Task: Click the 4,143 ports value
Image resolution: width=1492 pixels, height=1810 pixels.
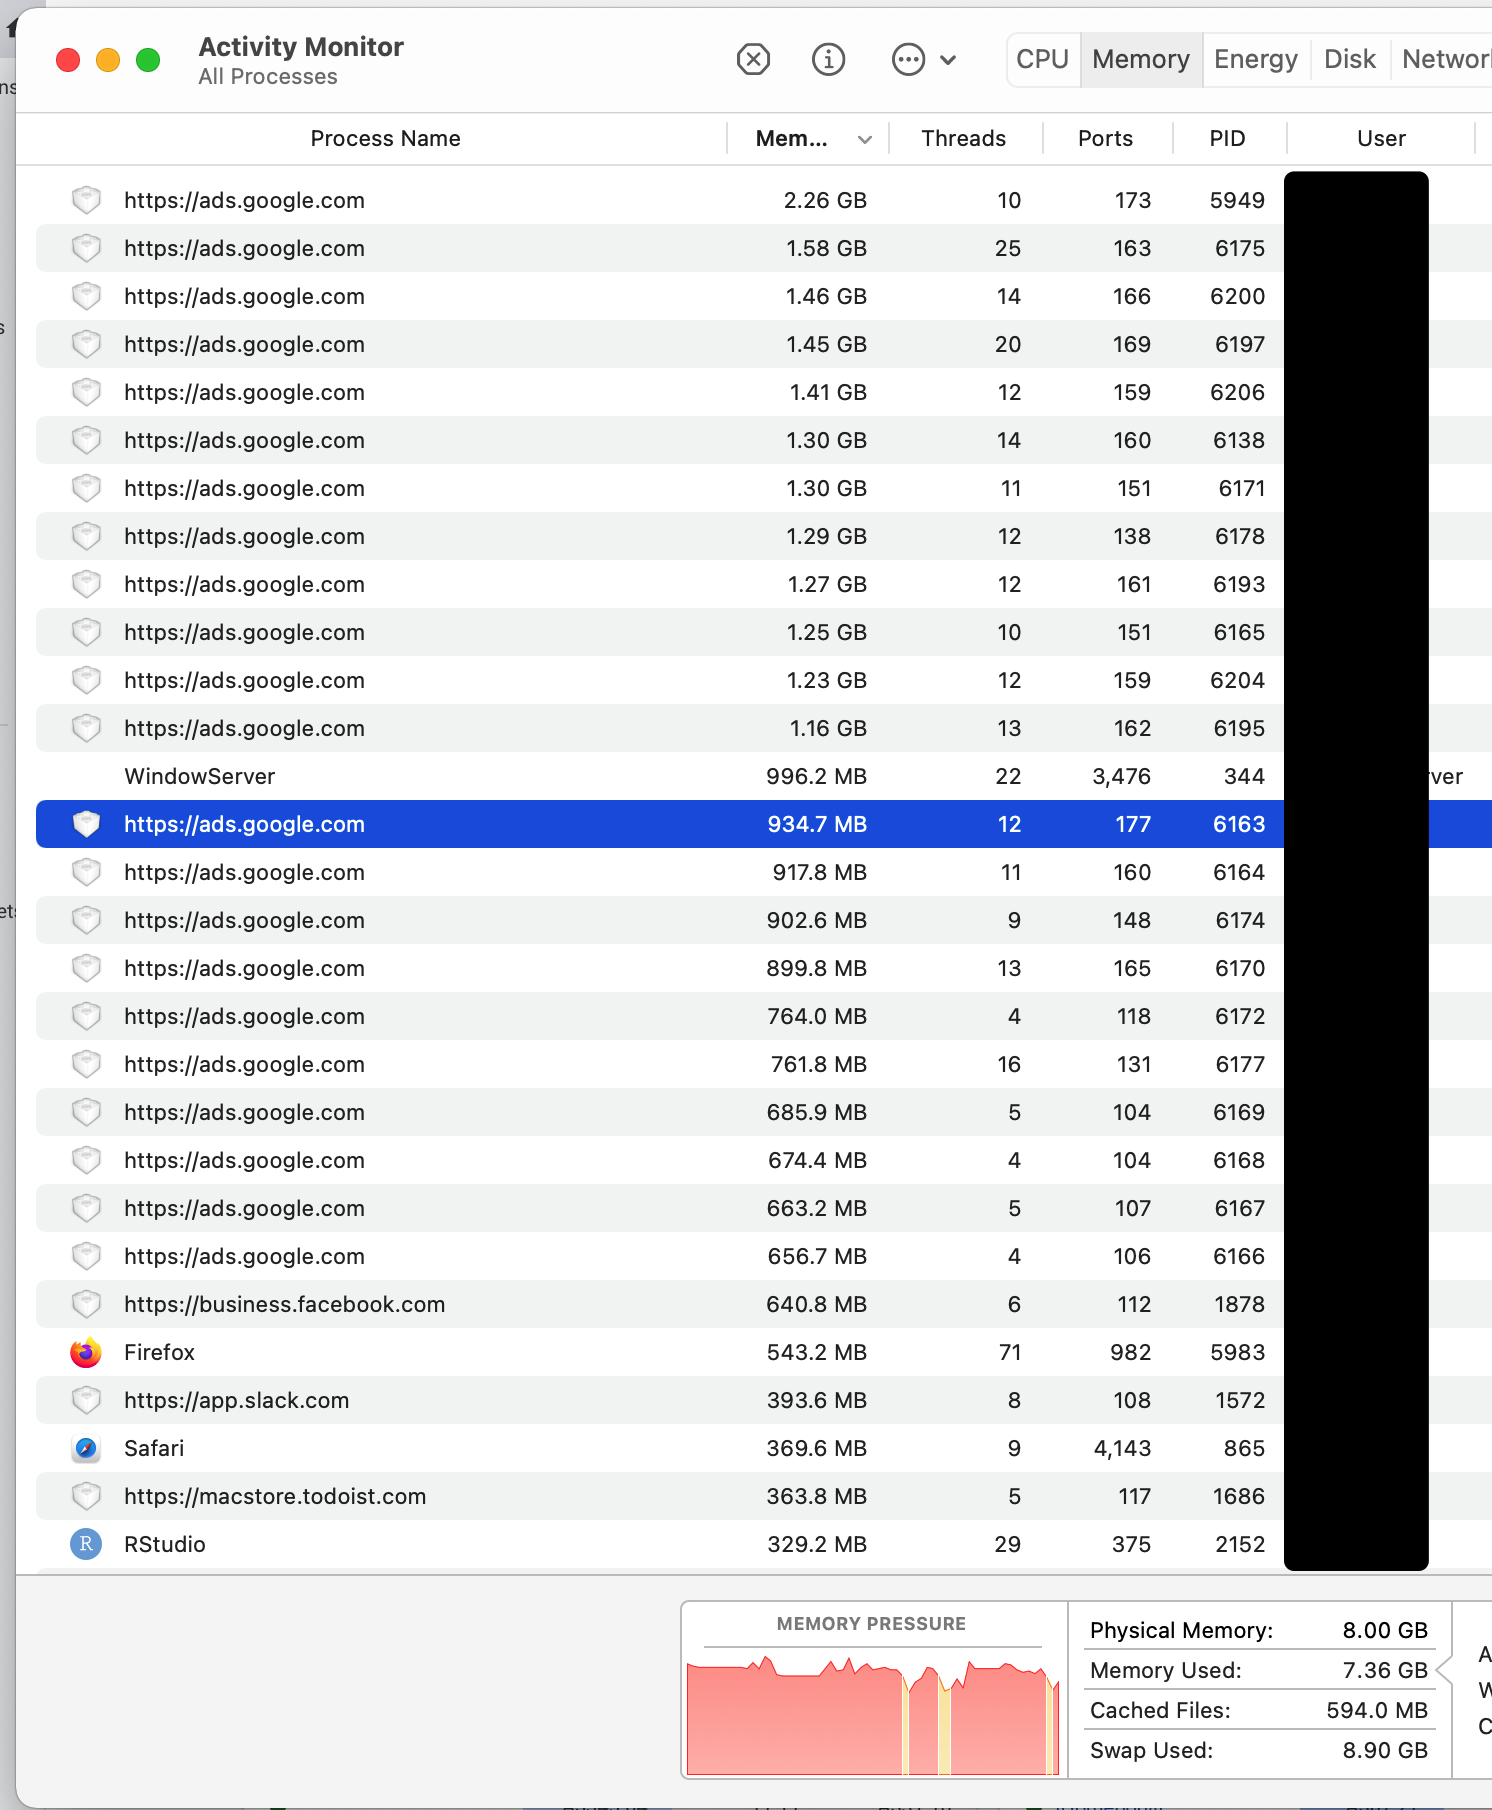Action: pos(1122,1449)
